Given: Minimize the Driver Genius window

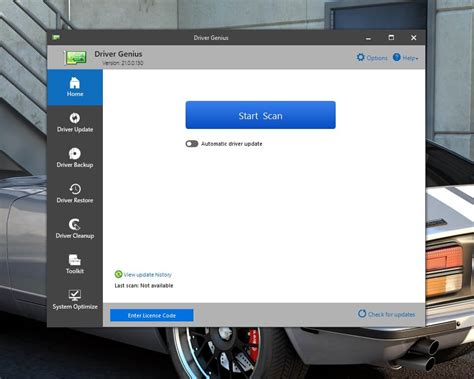Looking at the screenshot, I should 368,38.
